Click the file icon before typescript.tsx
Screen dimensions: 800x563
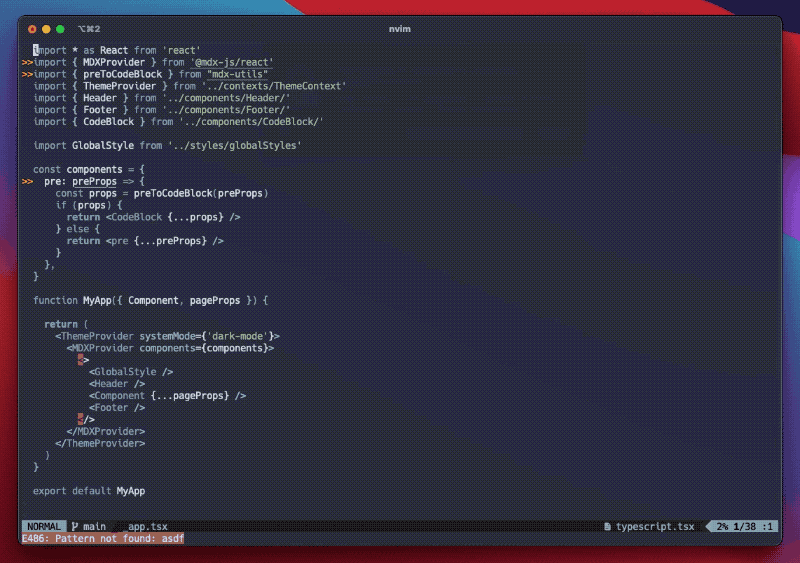pos(607,526)
